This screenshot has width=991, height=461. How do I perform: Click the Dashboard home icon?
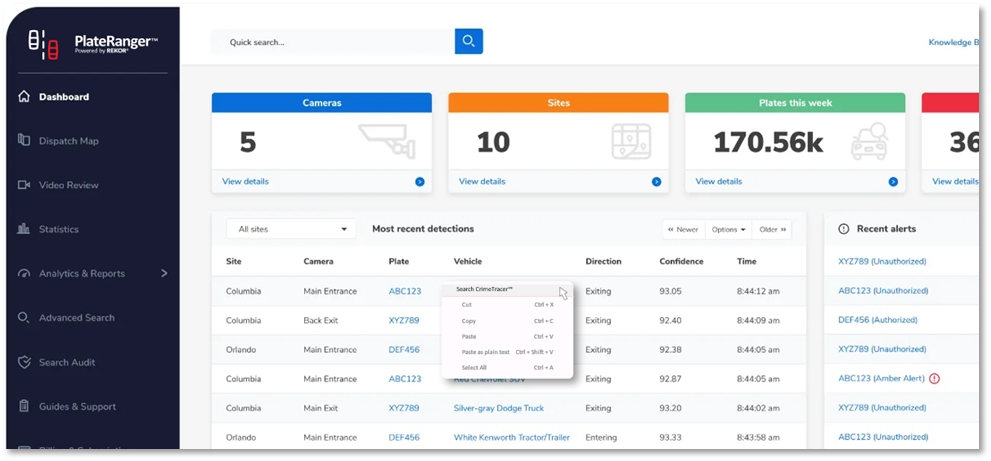[x=24, y=97]
